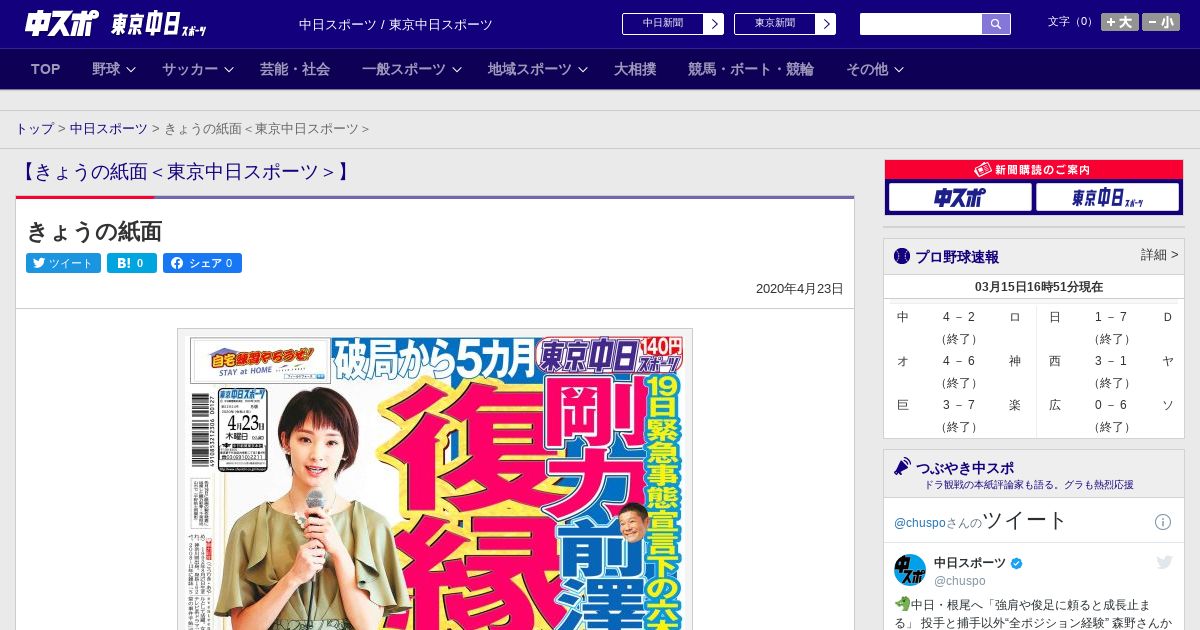
Task: Click the 03月15日16時51分現在 timestamp
Action: click(x=1039, y=287)
